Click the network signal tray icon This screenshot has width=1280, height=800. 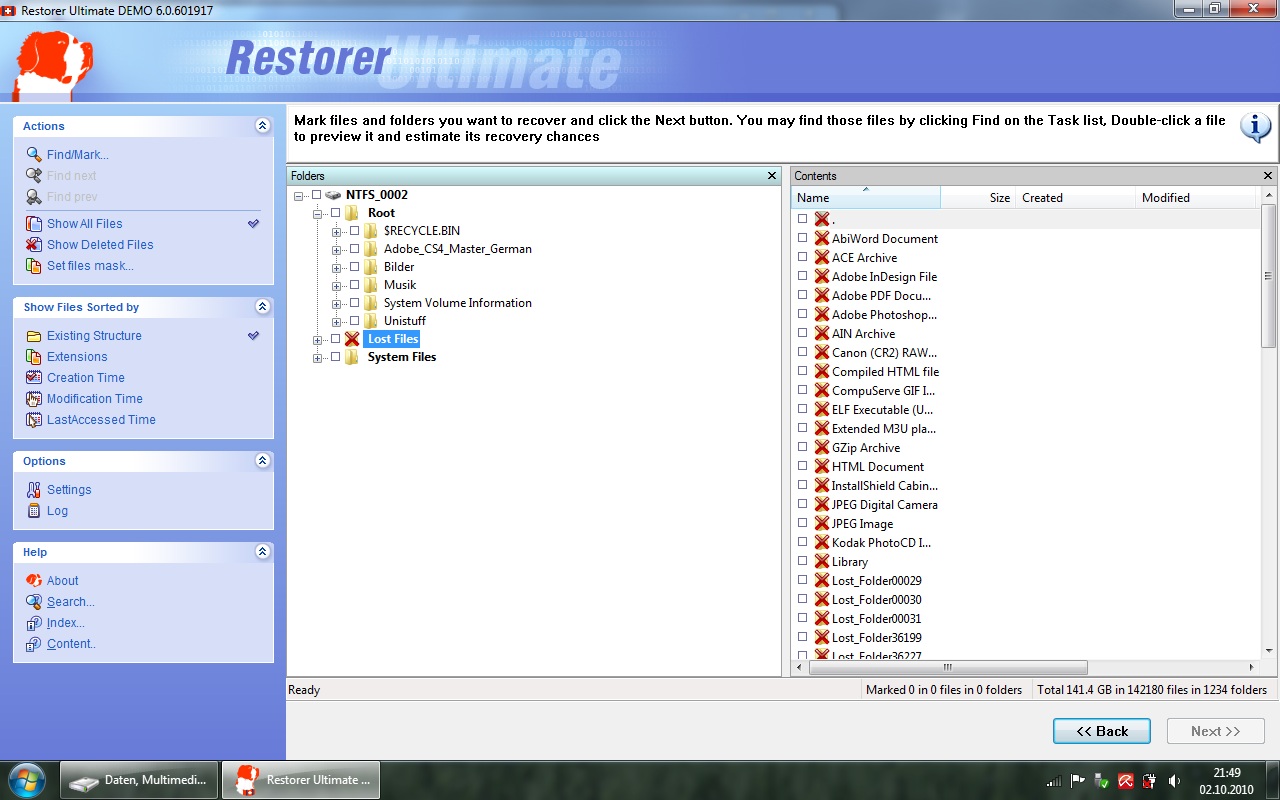click(1054, 781)
